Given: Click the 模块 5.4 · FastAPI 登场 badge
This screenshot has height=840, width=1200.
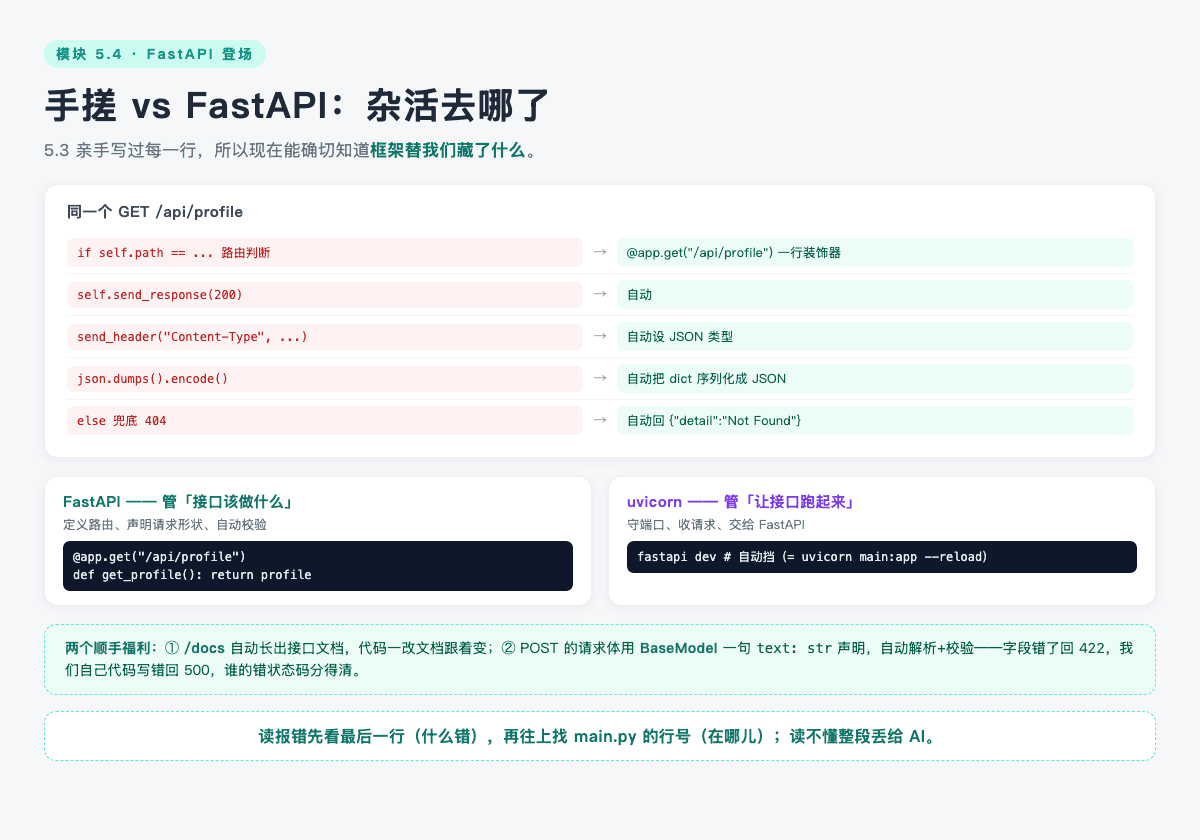Looking at the screenshot, I should (155, 54).
